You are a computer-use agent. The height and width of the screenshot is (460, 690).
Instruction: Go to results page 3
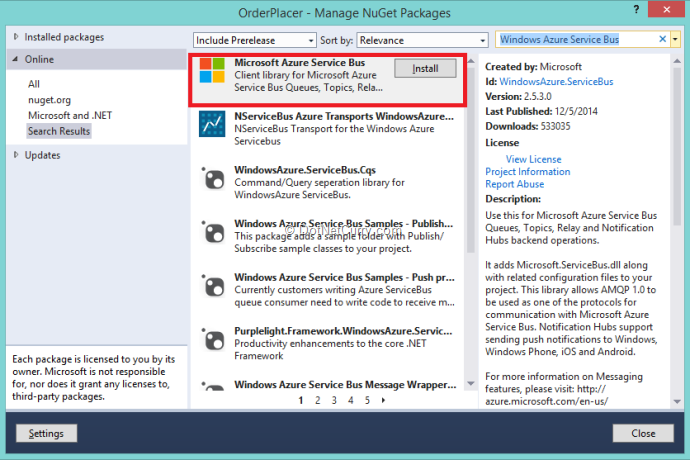[x=334, y=400]
